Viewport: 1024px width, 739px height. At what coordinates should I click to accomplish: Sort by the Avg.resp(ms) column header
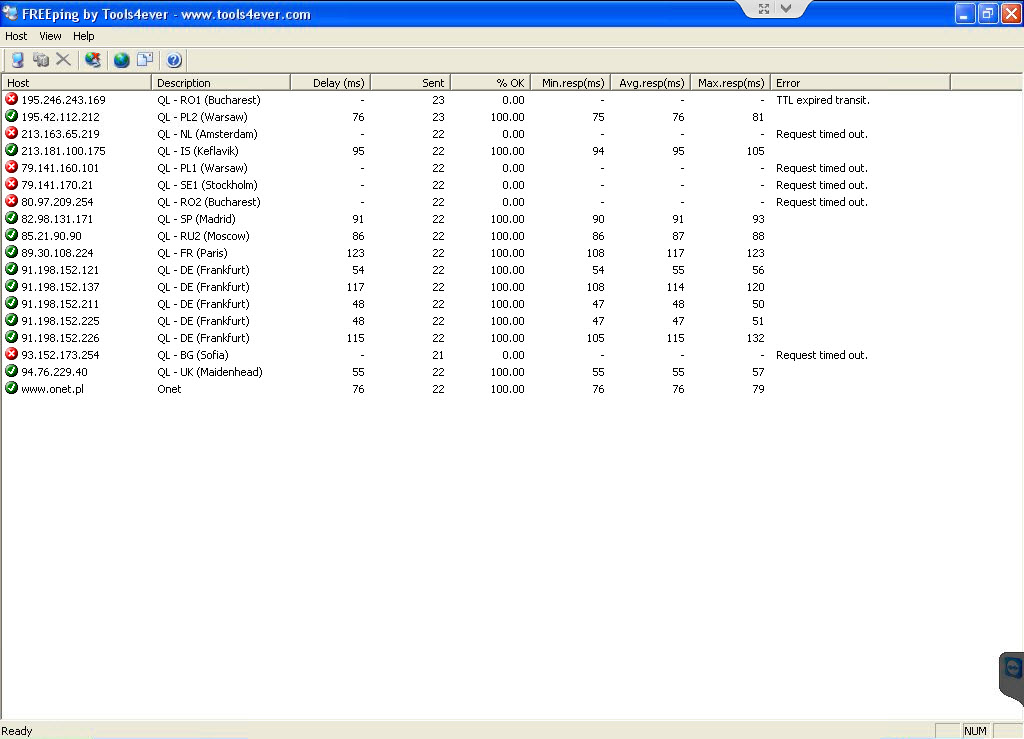[x=650, y=83]
